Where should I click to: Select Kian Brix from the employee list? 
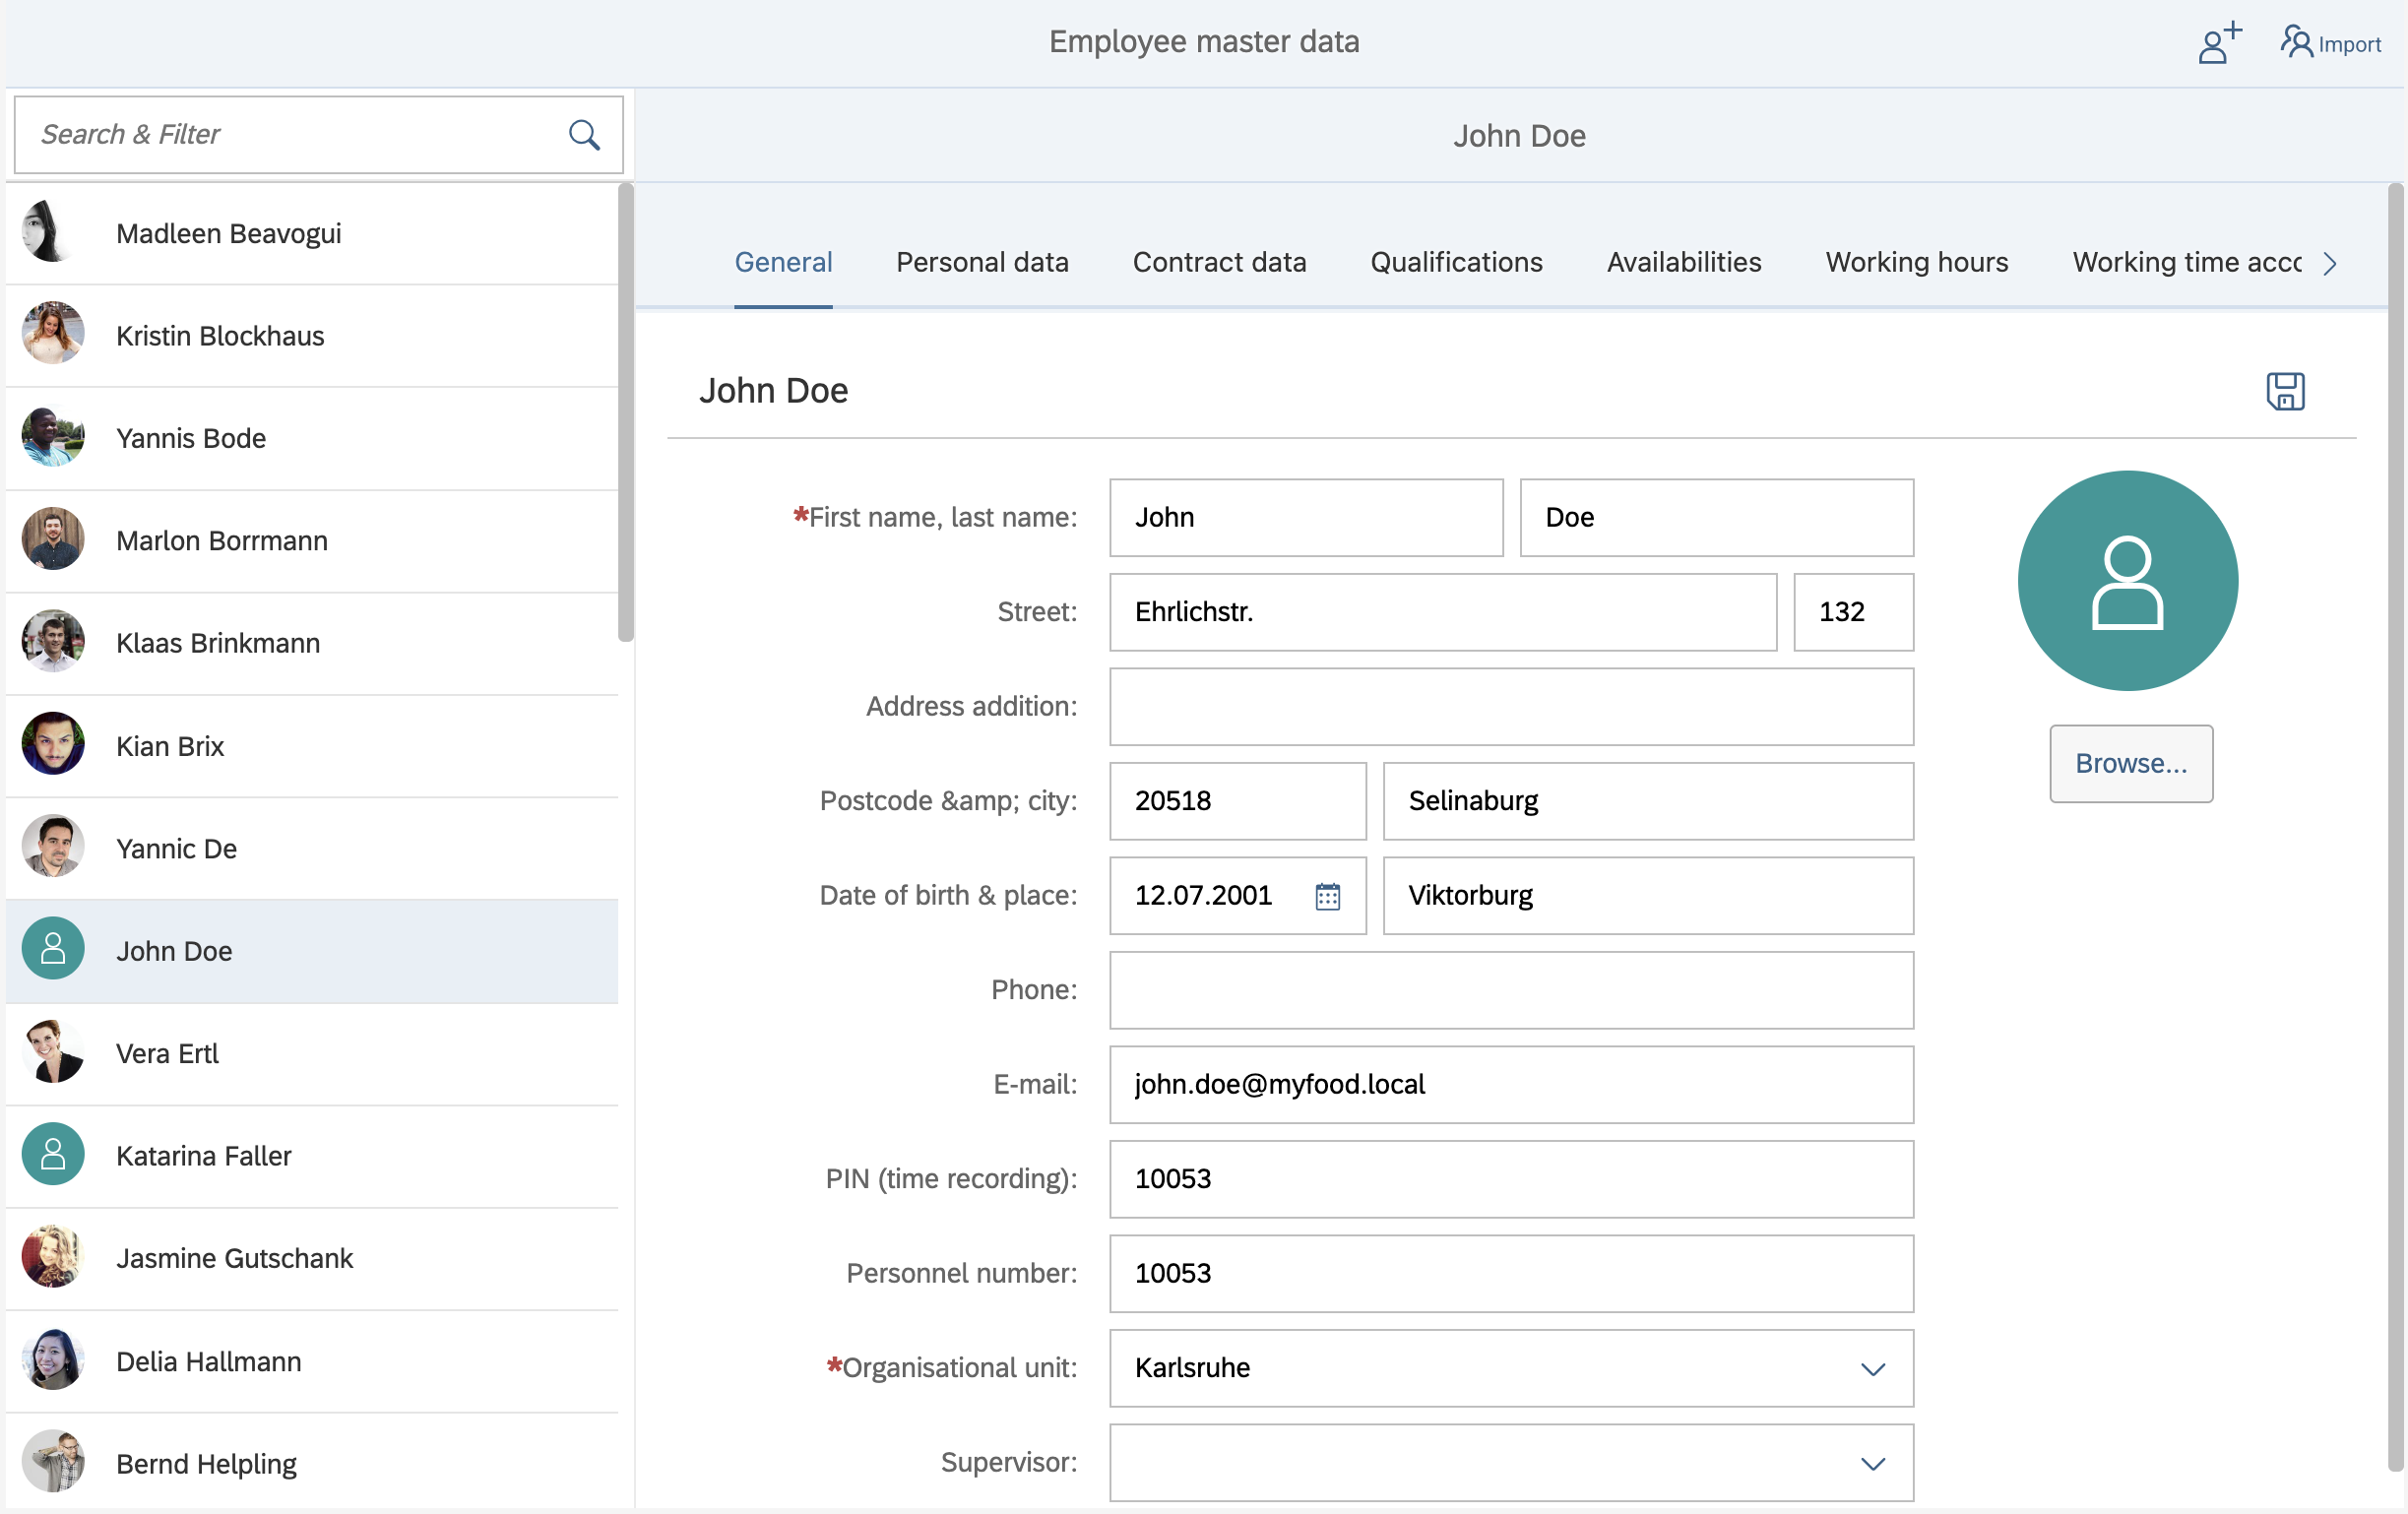[170, 746]
